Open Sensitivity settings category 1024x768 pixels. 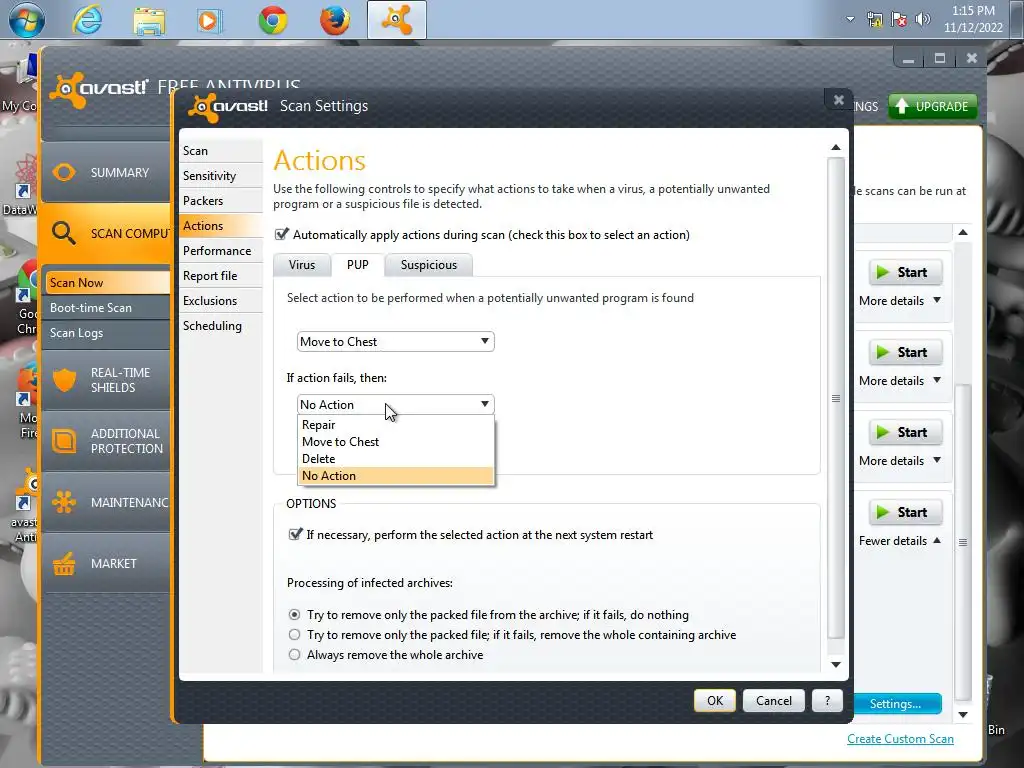221,176
